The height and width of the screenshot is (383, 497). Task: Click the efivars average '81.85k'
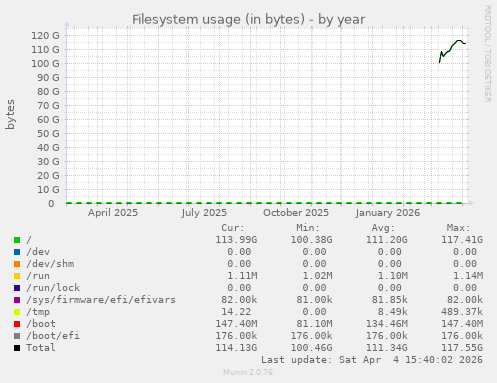coord(390,300)
